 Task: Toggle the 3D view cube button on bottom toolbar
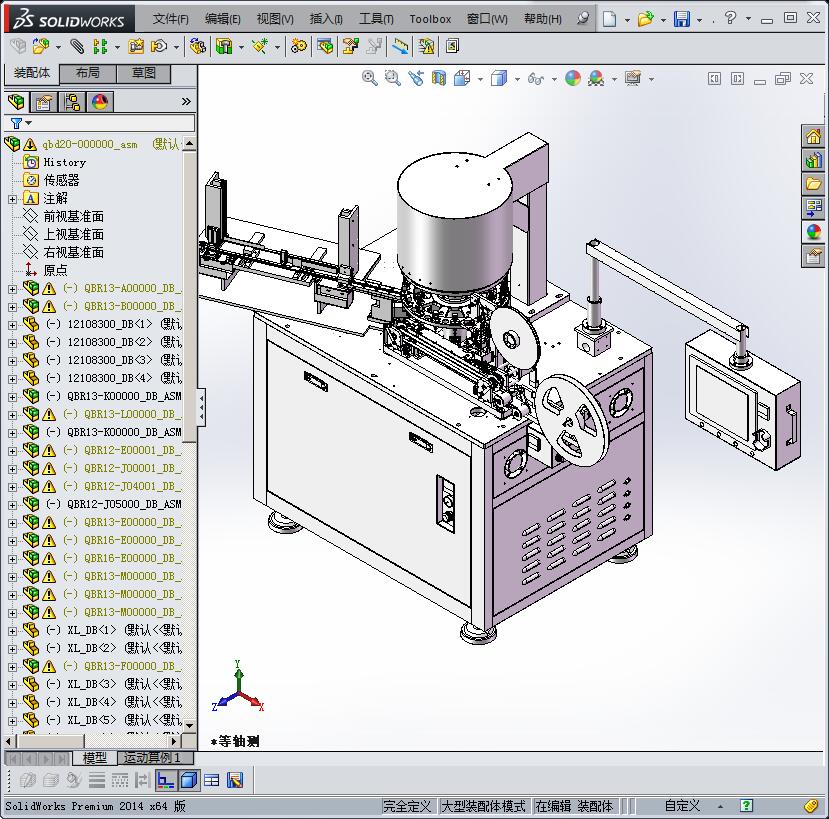point(189,780)
